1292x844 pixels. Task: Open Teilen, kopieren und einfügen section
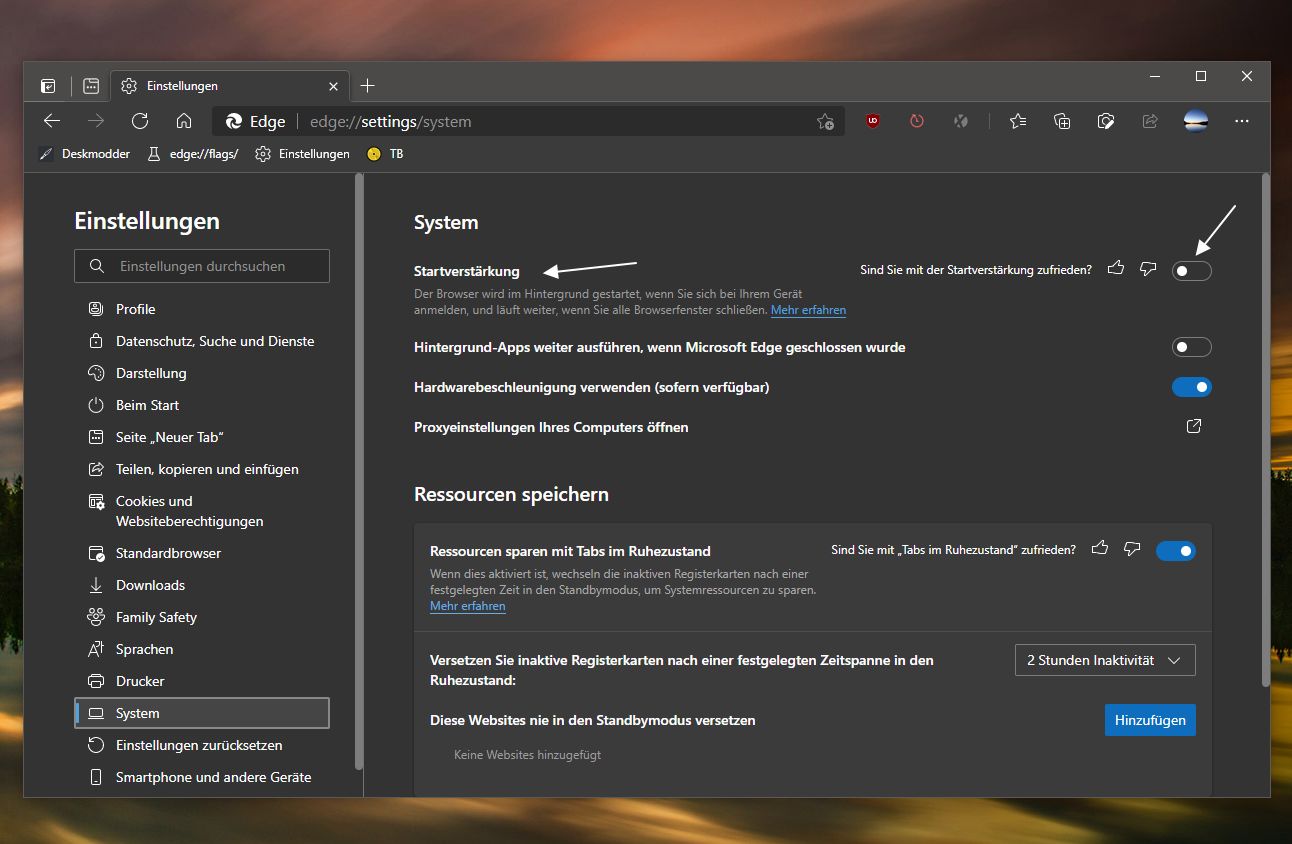[202, 469]
